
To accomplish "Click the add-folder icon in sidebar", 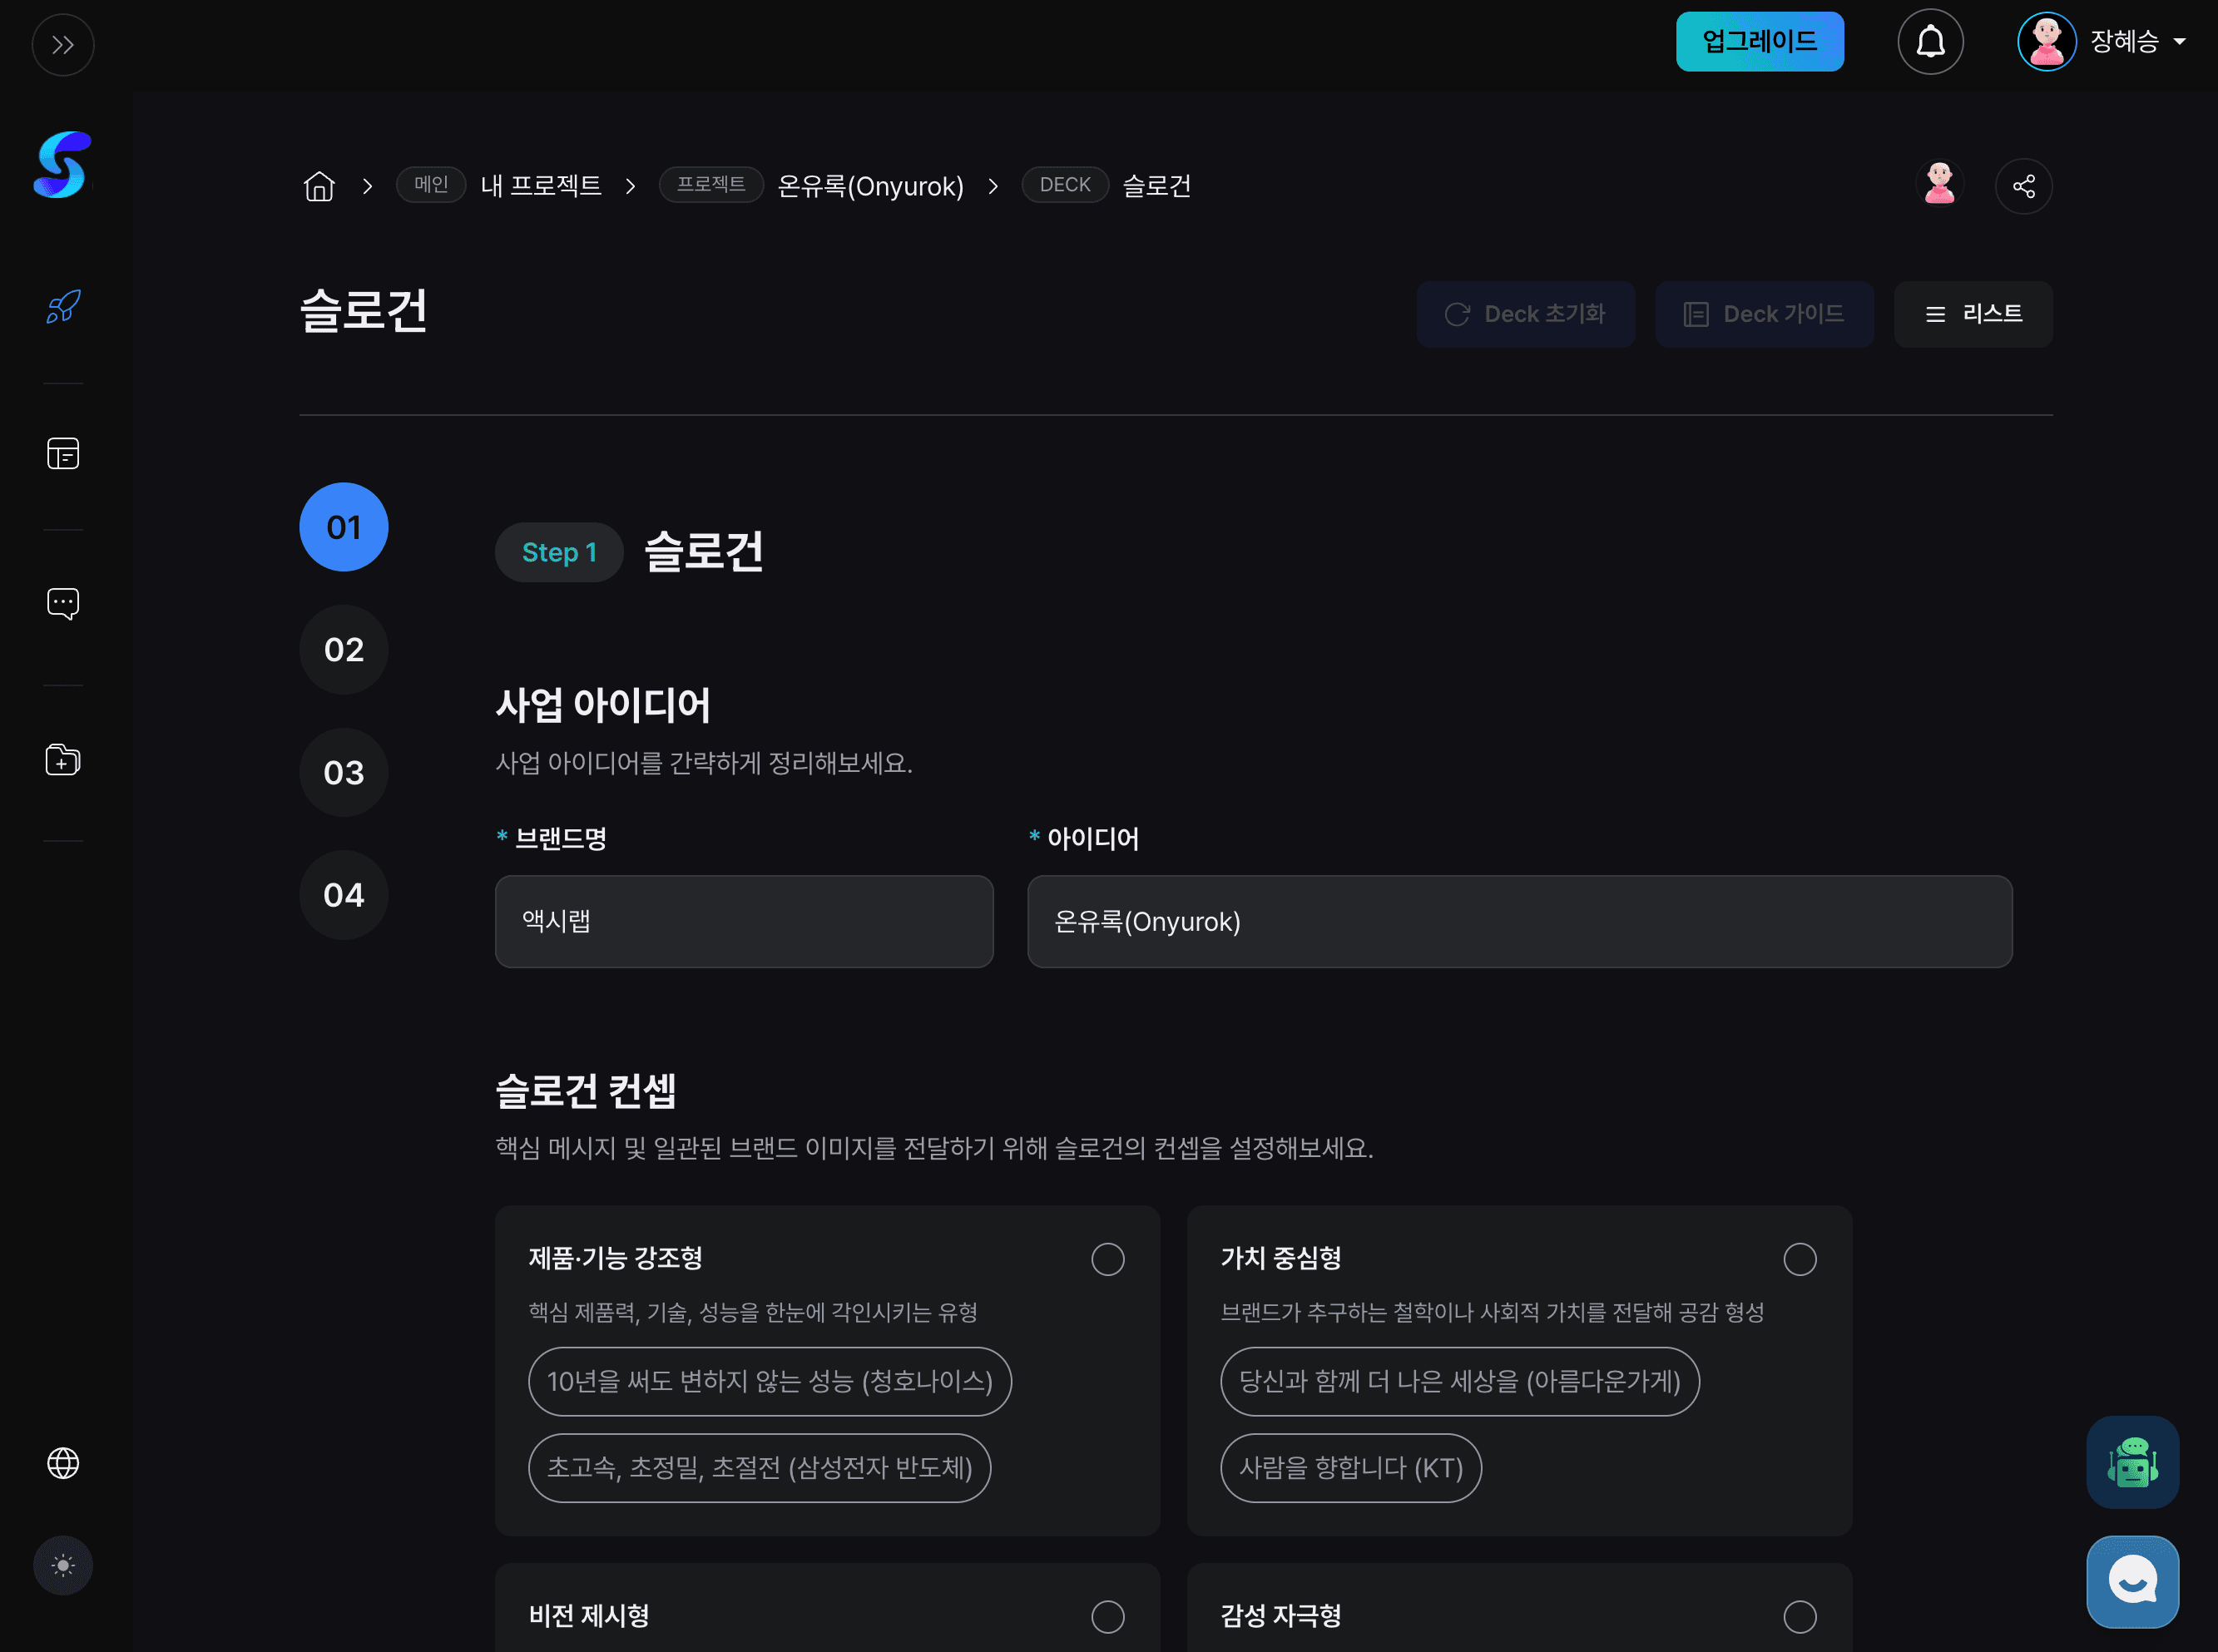I will pyautogui.click(x=62, y=760).
